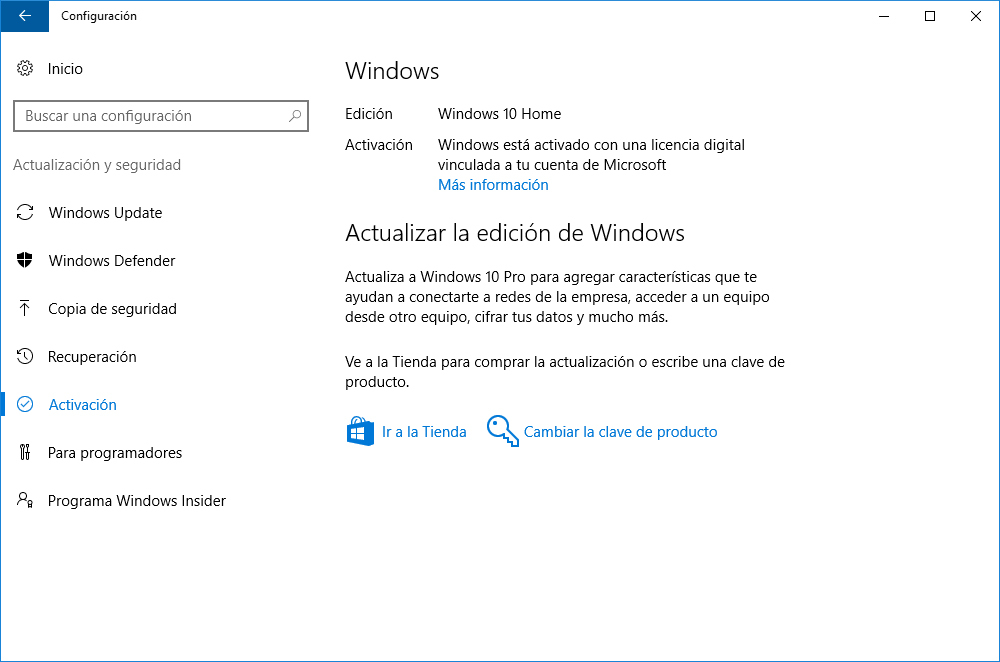Open Ir a la Tienda

[425, 431]
